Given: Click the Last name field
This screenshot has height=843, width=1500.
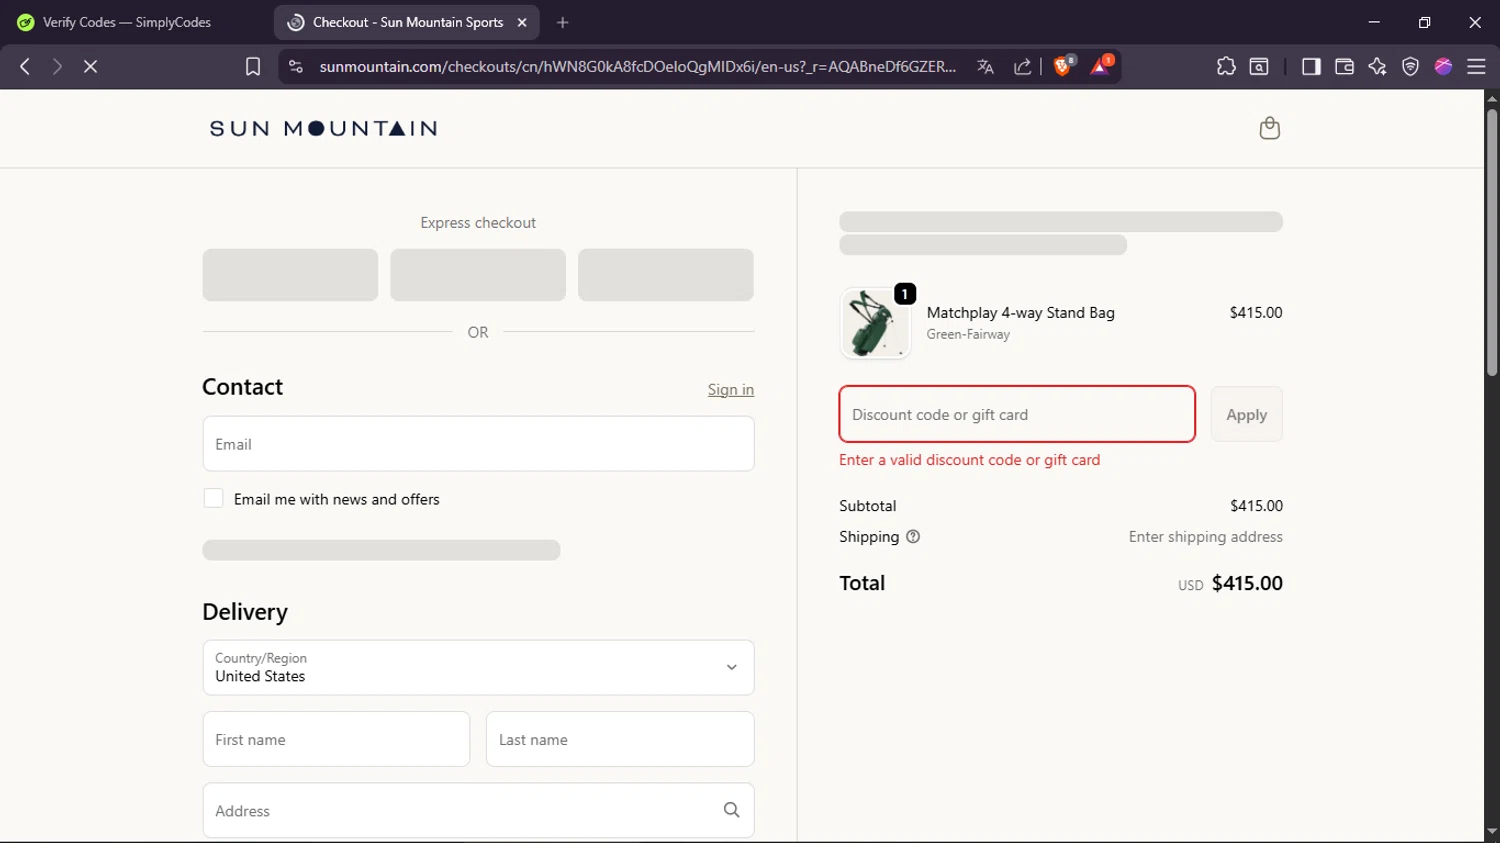Looking at the screenshot, I should pyautogui.click(x=620, y=739).
